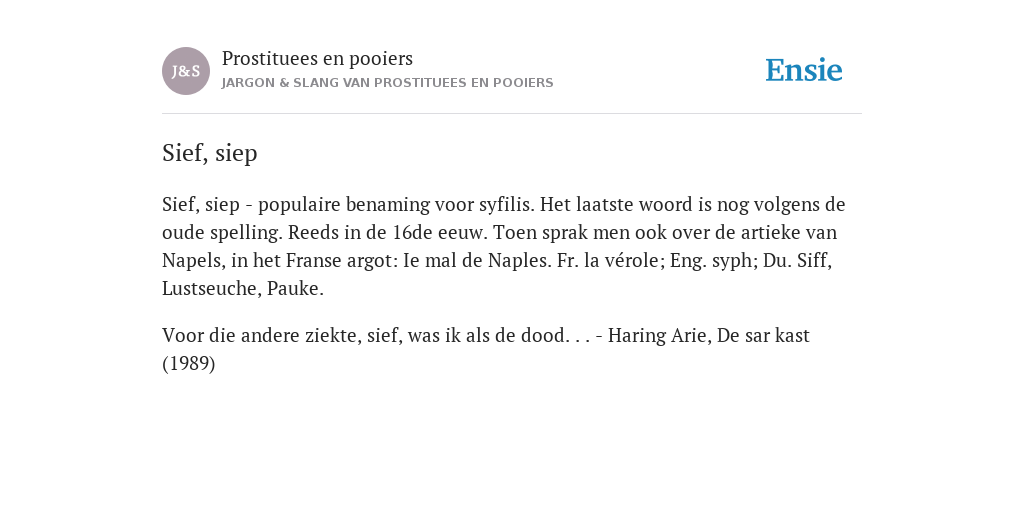Click the 'Lustseuche, Pauke.' text line

click(243, 289)
